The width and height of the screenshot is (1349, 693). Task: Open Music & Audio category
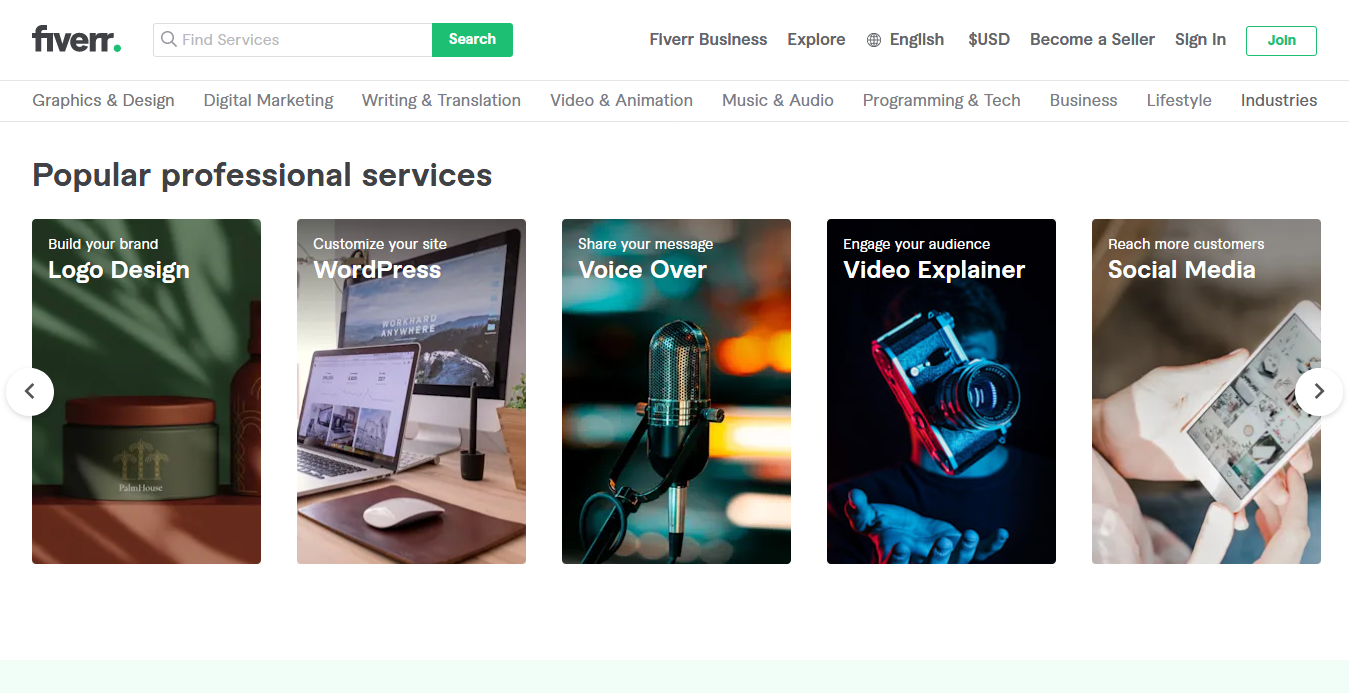tap(778, 100)
